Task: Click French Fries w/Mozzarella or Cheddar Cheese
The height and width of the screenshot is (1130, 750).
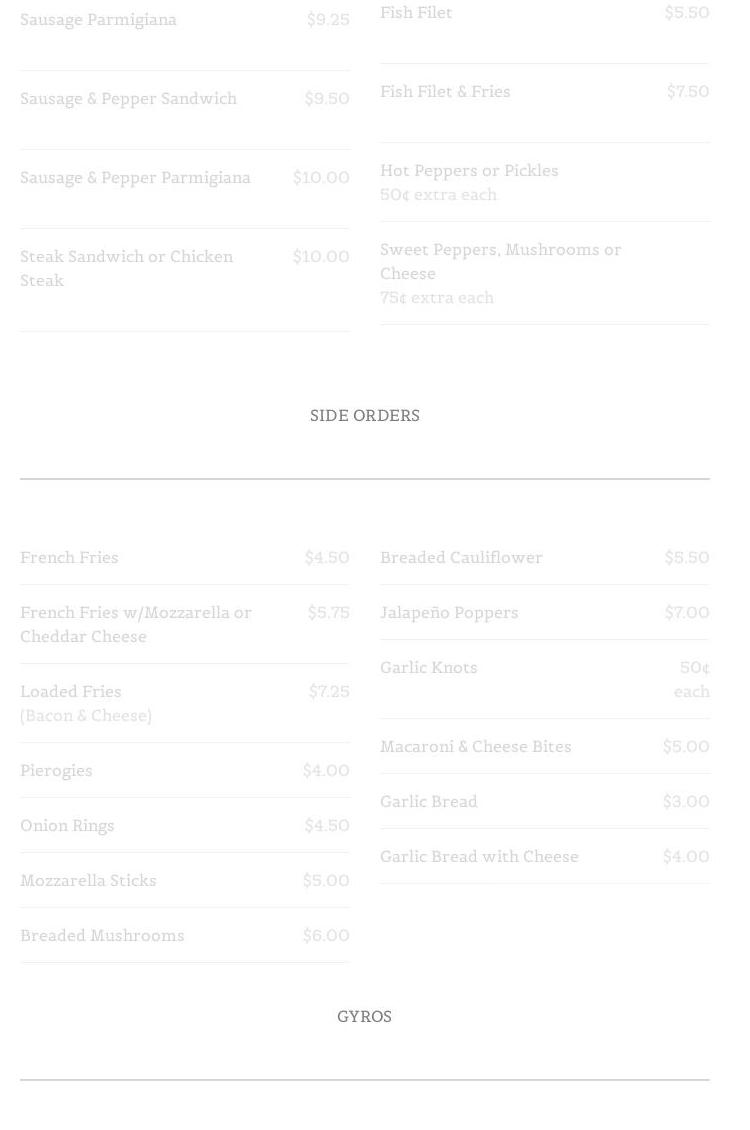Action: [x=136, y=624]
